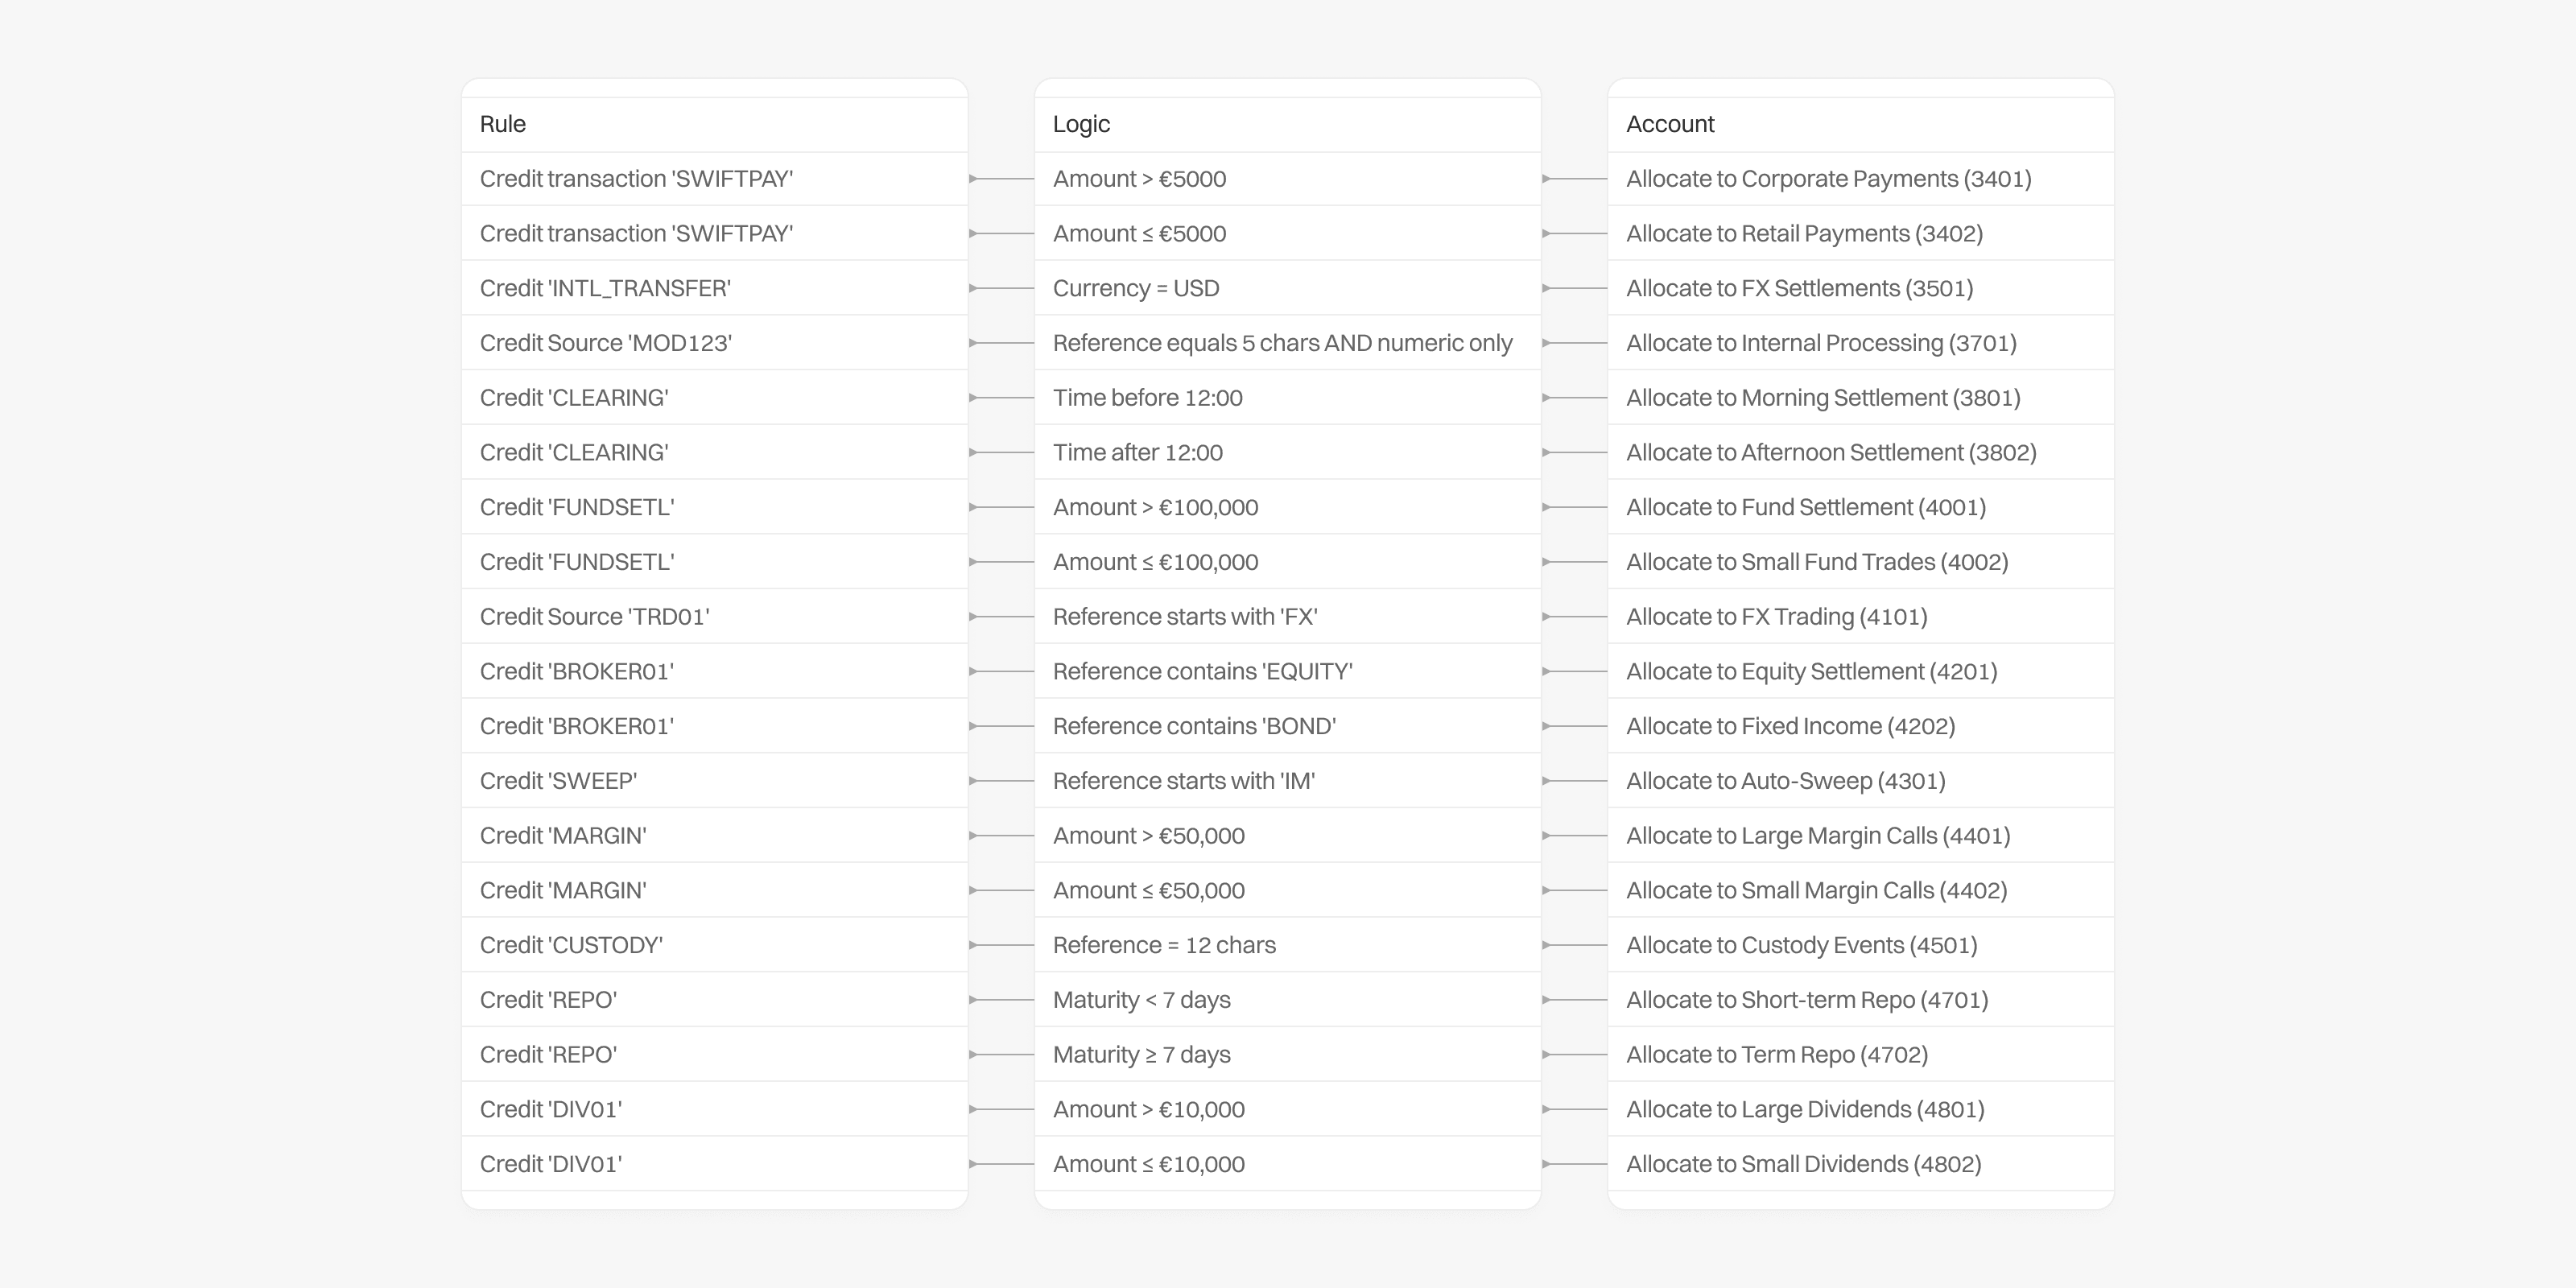Click the 'Account' column header
2576x1288 pixels.
tap(1670, 124)
